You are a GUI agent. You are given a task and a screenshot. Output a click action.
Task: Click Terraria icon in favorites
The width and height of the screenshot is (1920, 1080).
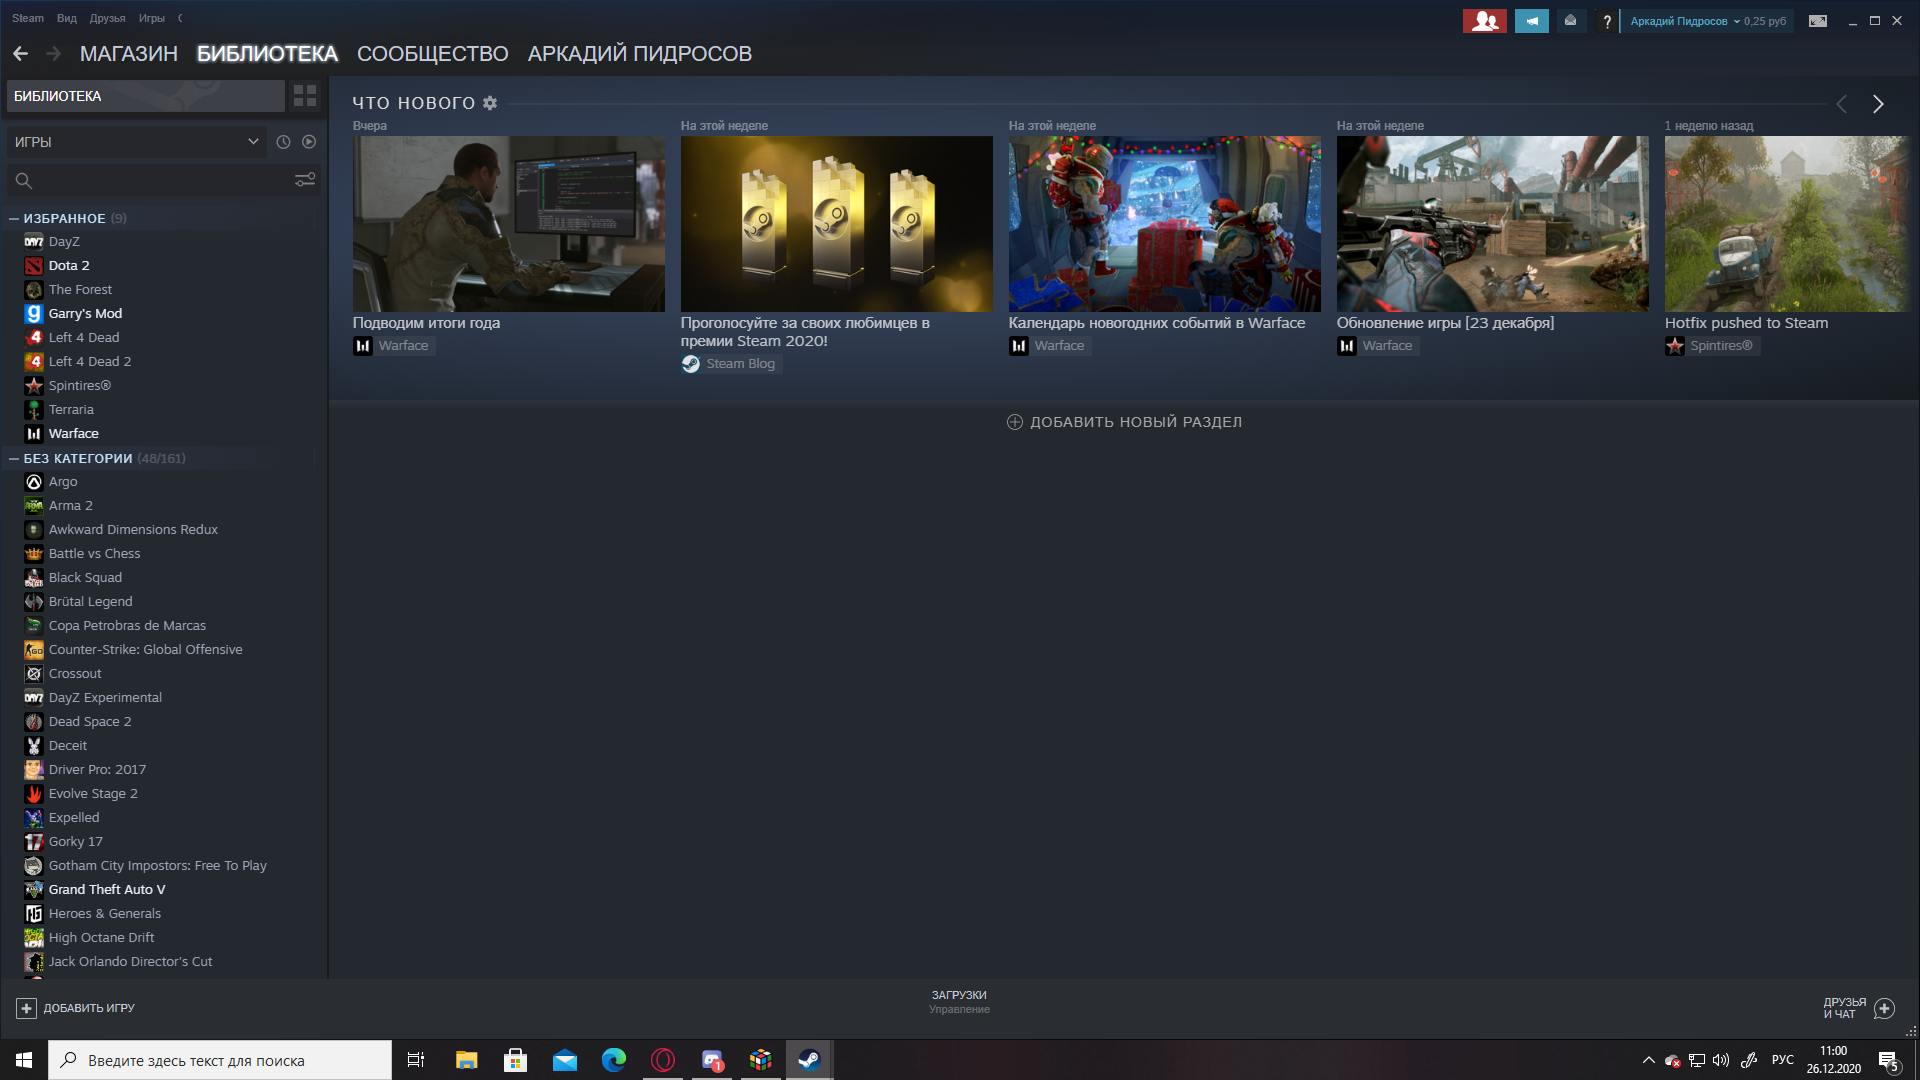click(x=34, y=410)
